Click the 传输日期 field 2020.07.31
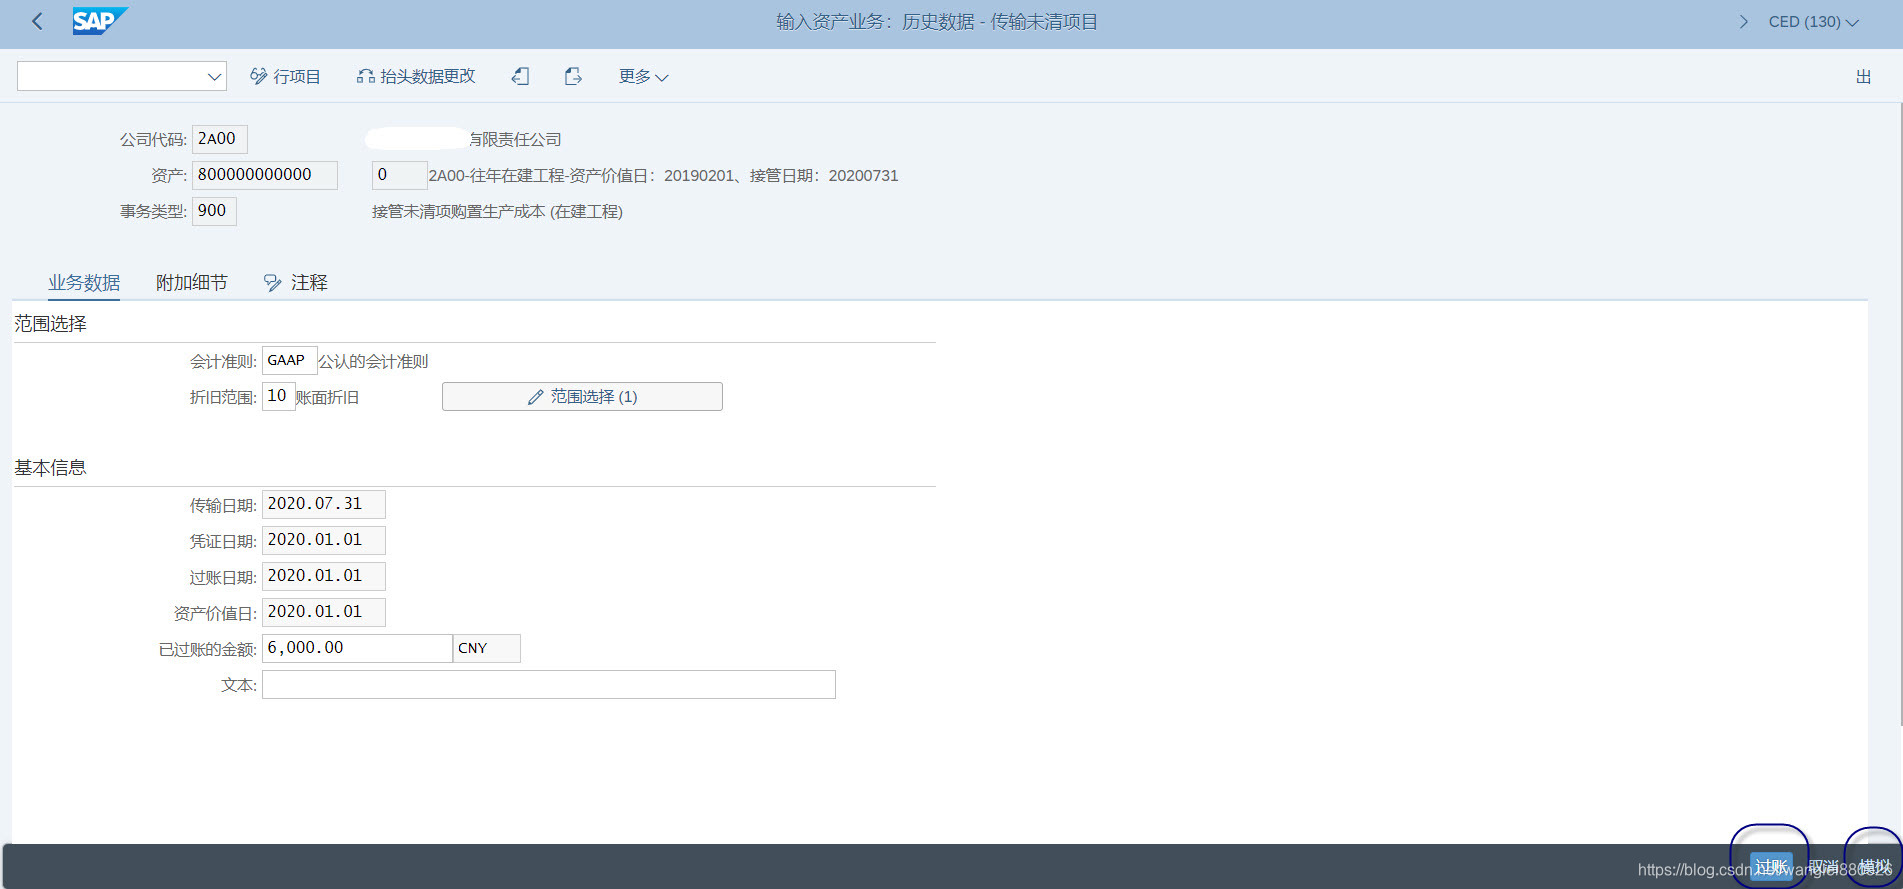 coord(323,504)
